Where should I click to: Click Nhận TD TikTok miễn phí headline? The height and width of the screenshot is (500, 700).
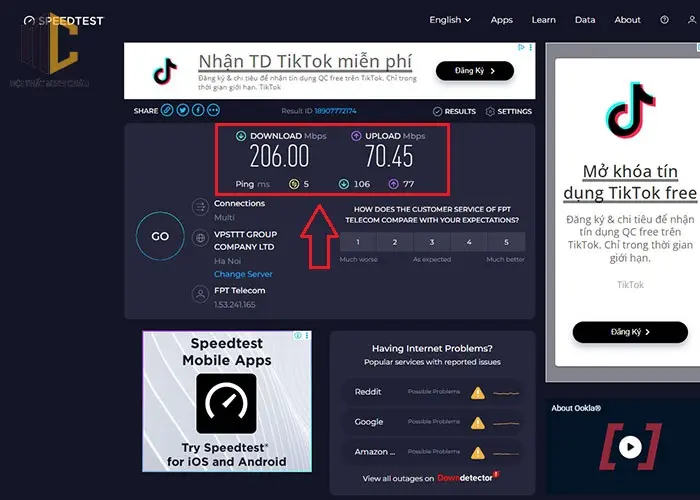tap(305, 62)
